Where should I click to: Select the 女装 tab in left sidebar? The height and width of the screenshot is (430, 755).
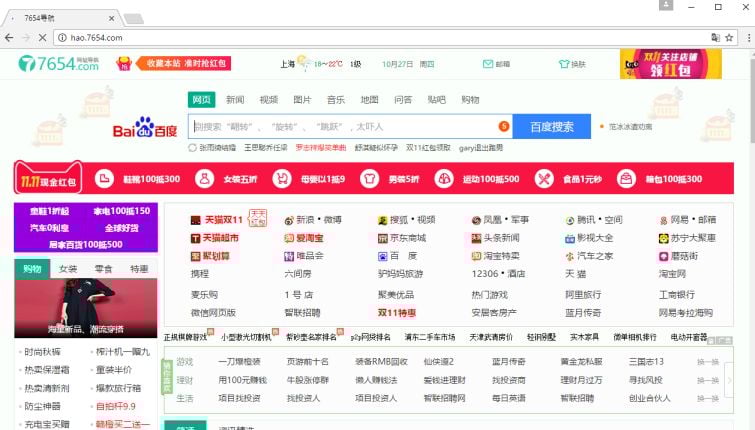pos(68,269)
